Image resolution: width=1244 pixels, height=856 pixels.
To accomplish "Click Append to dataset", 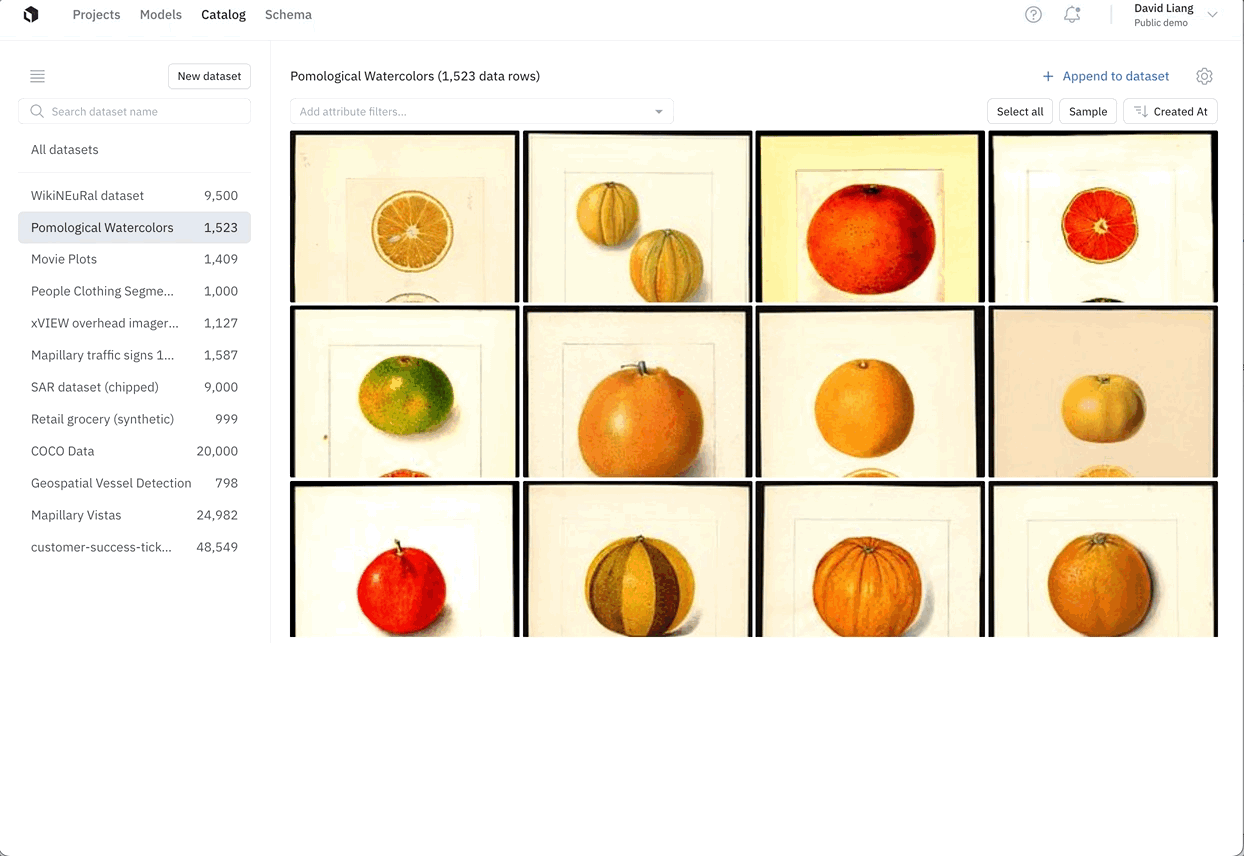I will point(1105,76).
